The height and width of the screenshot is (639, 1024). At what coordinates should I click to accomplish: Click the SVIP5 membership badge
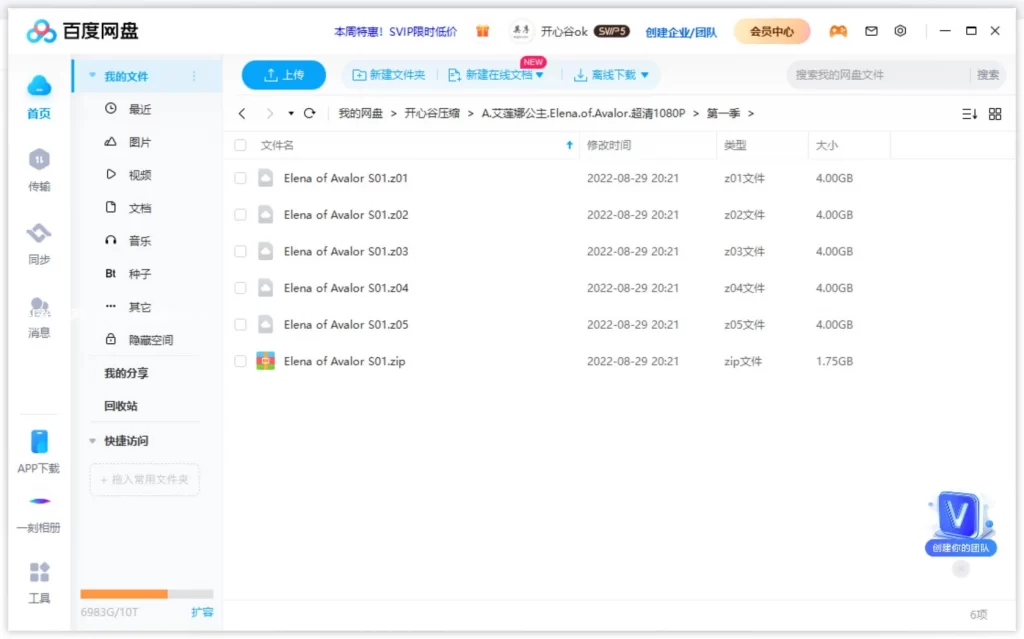tap(611, 31)
